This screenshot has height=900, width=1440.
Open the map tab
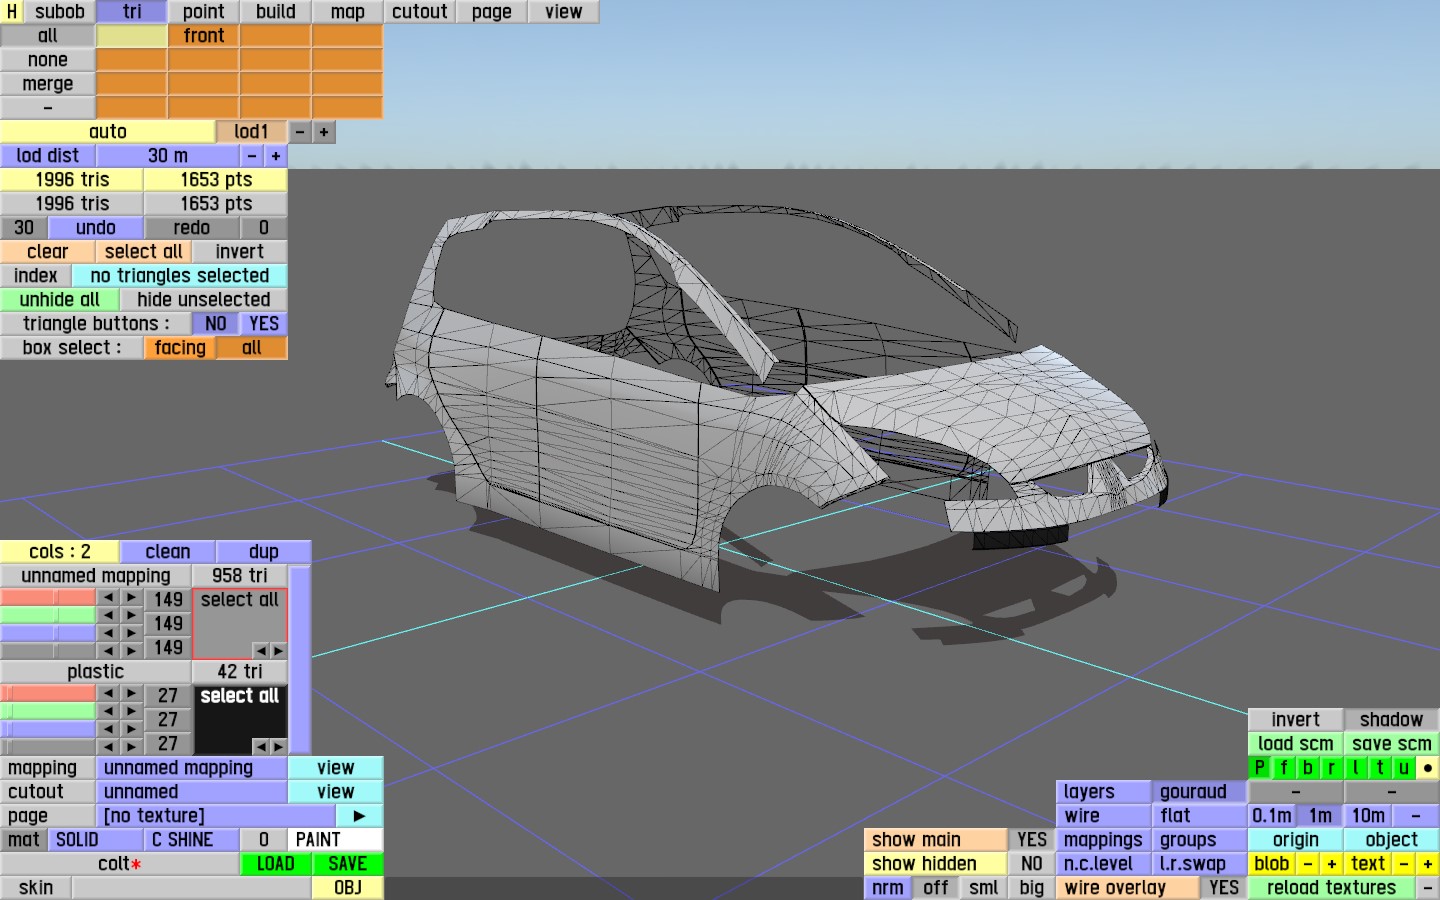coord(348,12)
